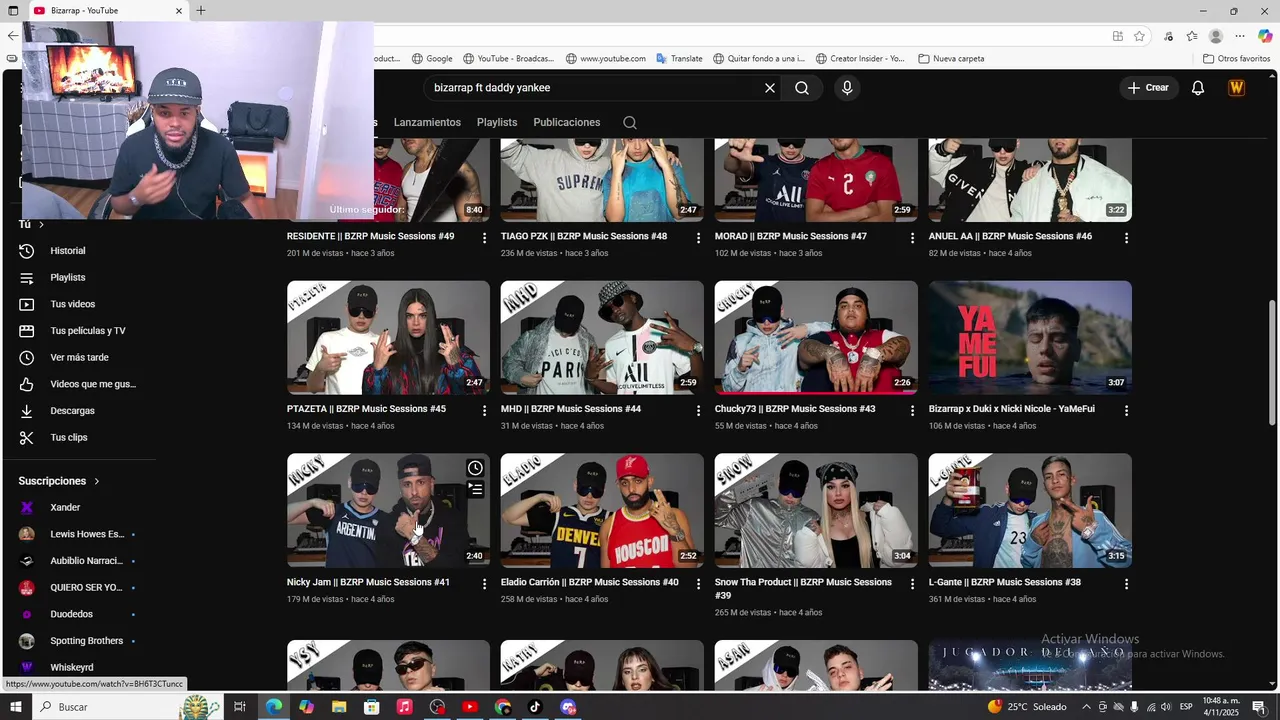This screenshot has width=1280, height=720.
Task: Open more options for Nicky Jam Sessions #41
Action: click(485, 584)
